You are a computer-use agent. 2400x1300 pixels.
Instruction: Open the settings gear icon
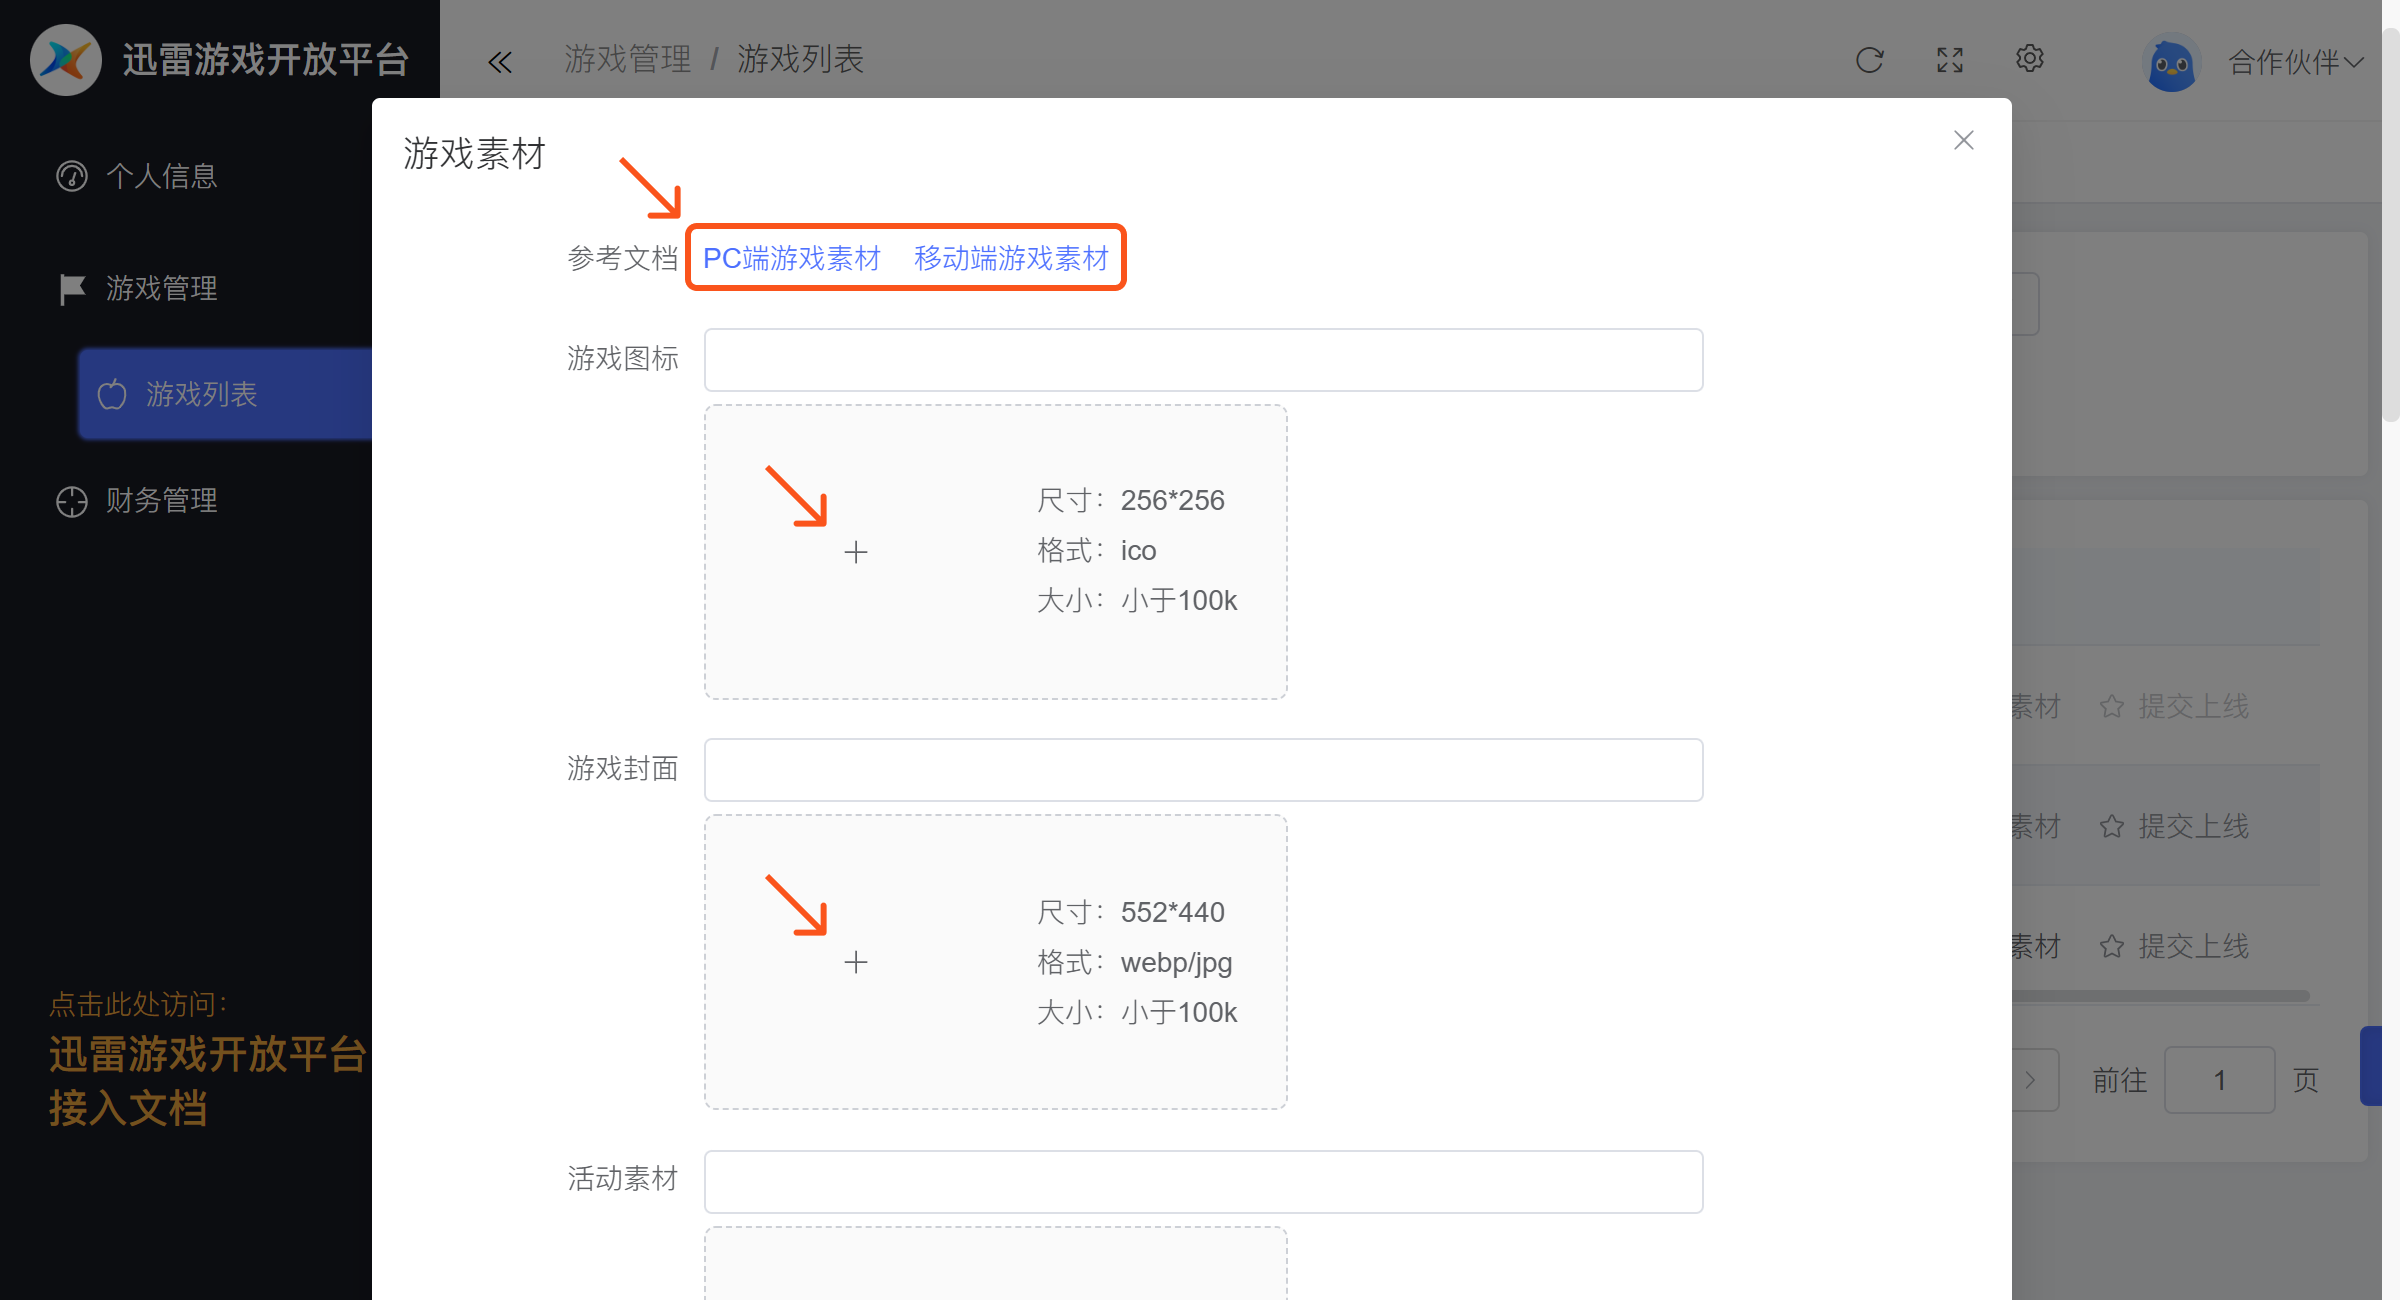pos(2030,59)
